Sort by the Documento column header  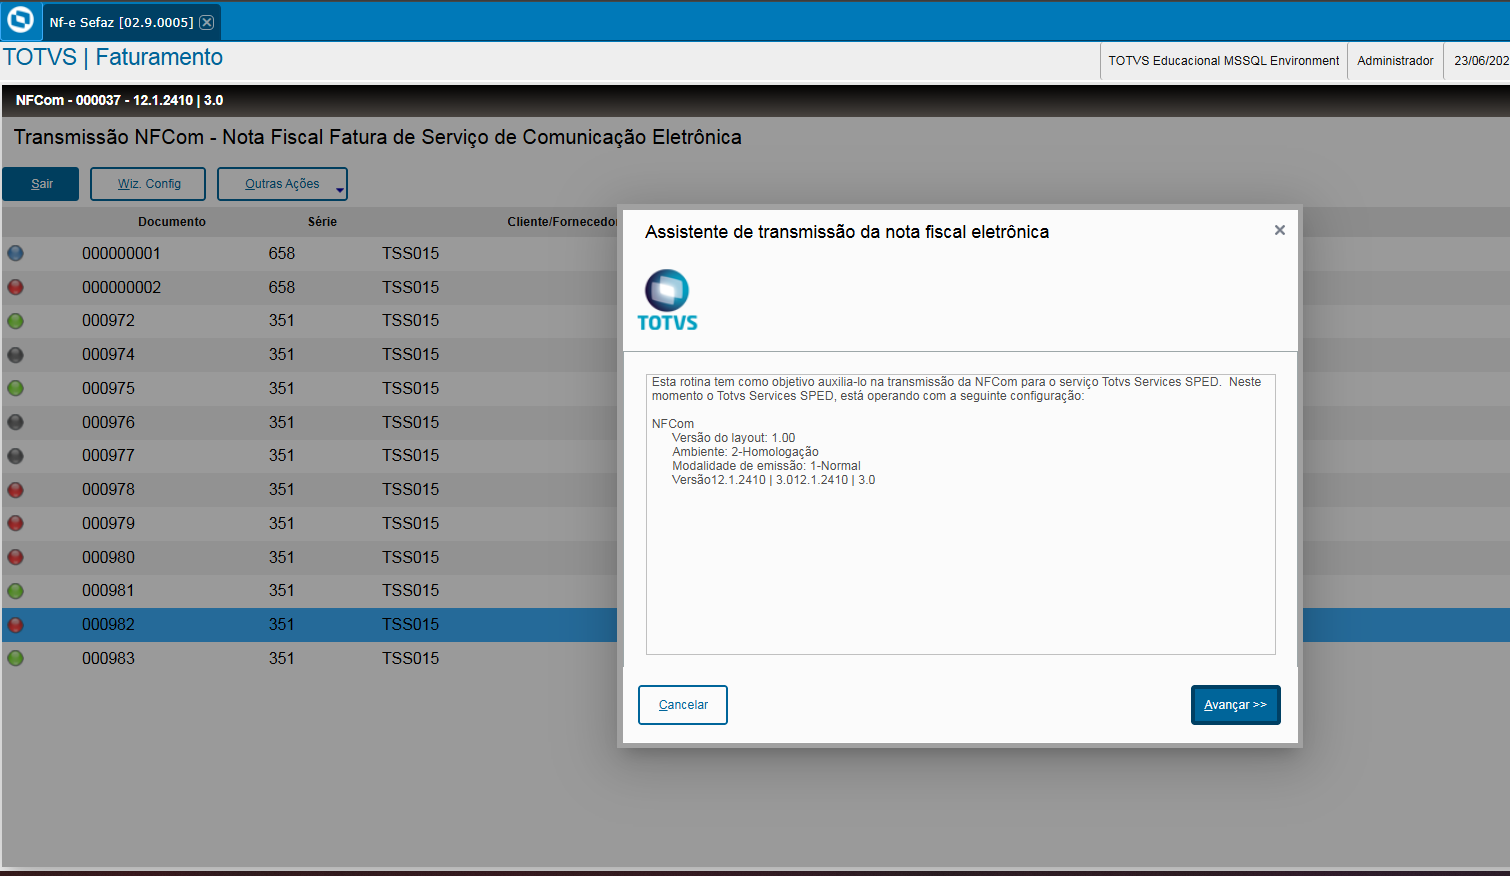click(x=172, y=222)
